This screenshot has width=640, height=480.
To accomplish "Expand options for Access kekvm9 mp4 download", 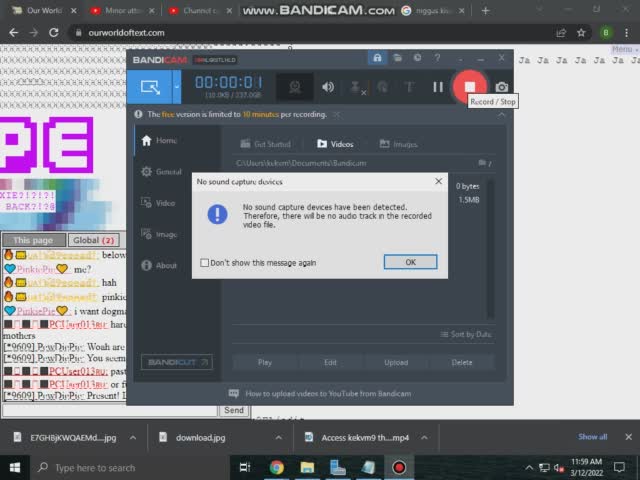I will pyautogui.click(x=424, y=438).
